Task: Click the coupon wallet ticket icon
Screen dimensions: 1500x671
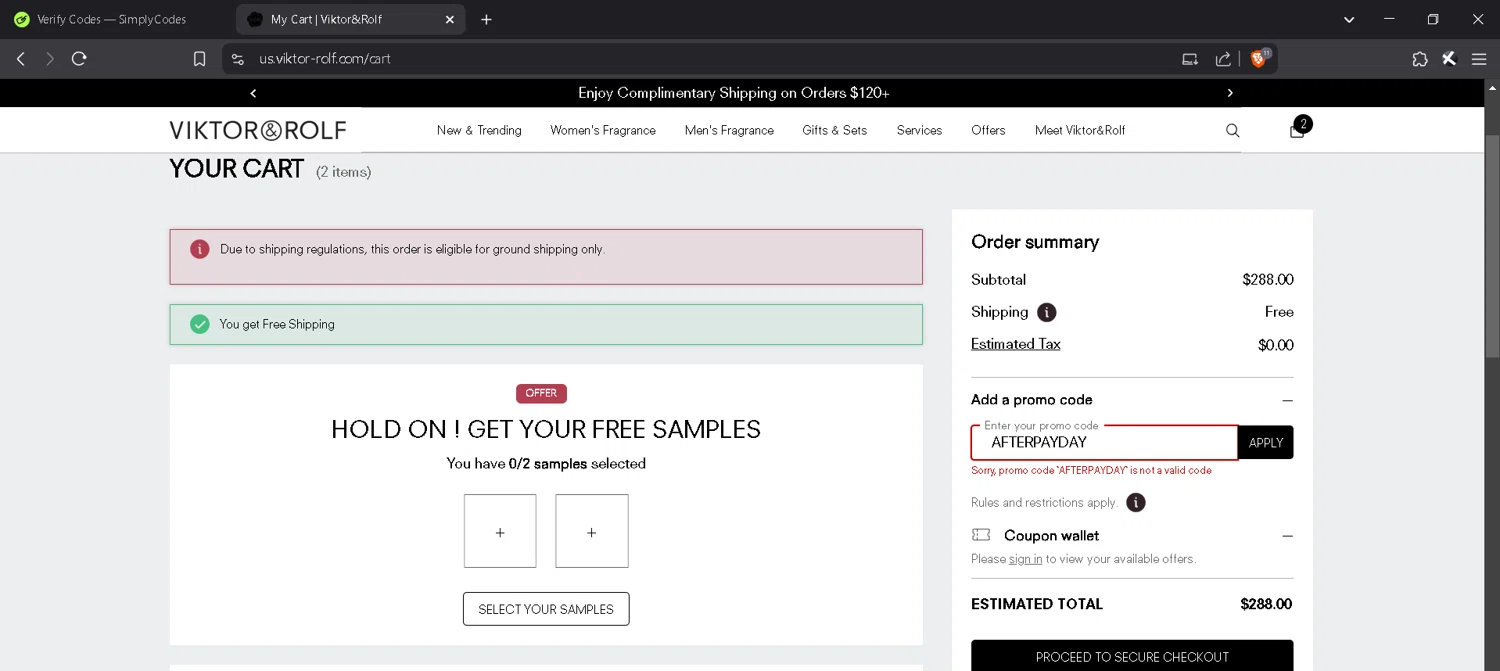Action: tap(981, 535)
